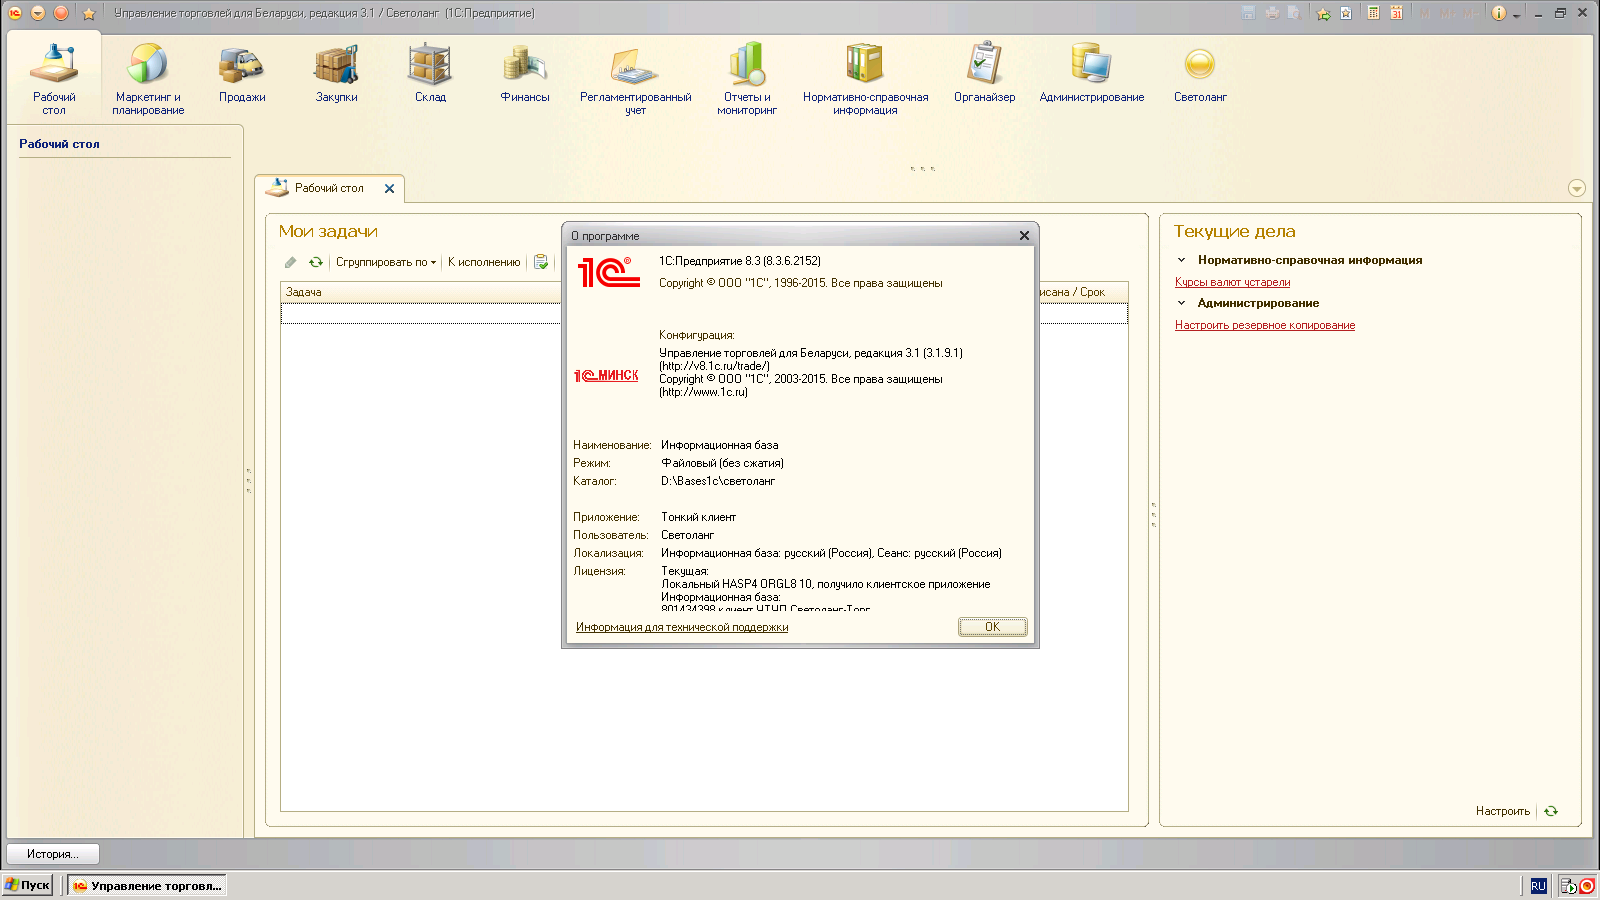
Task: Click the RU language indicator in tray
Action: pyautogui.click(x=1538, y=886)
